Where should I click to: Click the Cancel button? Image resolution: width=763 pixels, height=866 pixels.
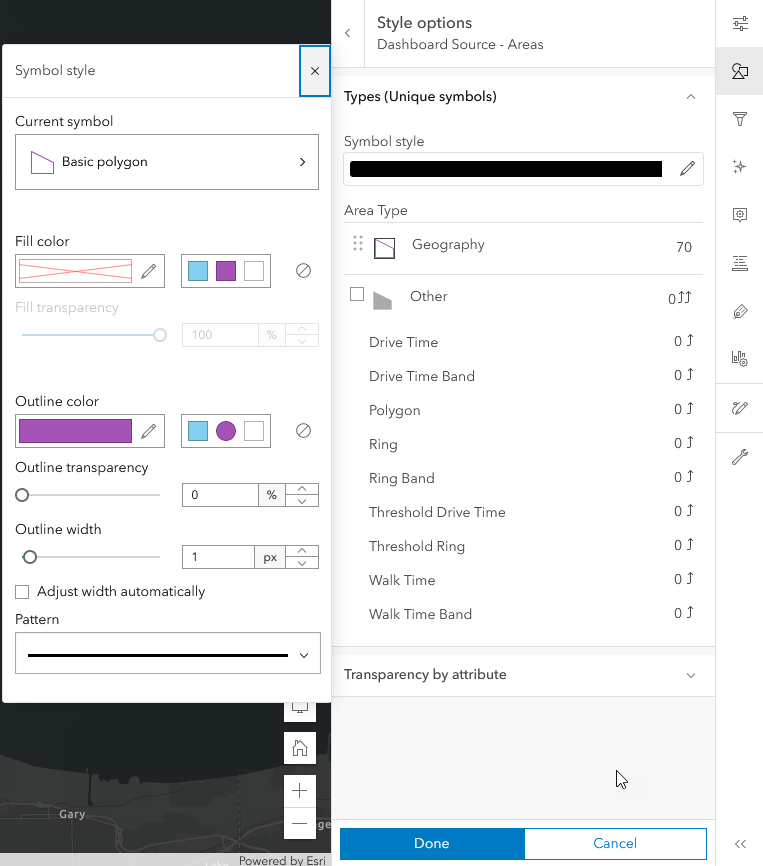[x=615, y=843]
